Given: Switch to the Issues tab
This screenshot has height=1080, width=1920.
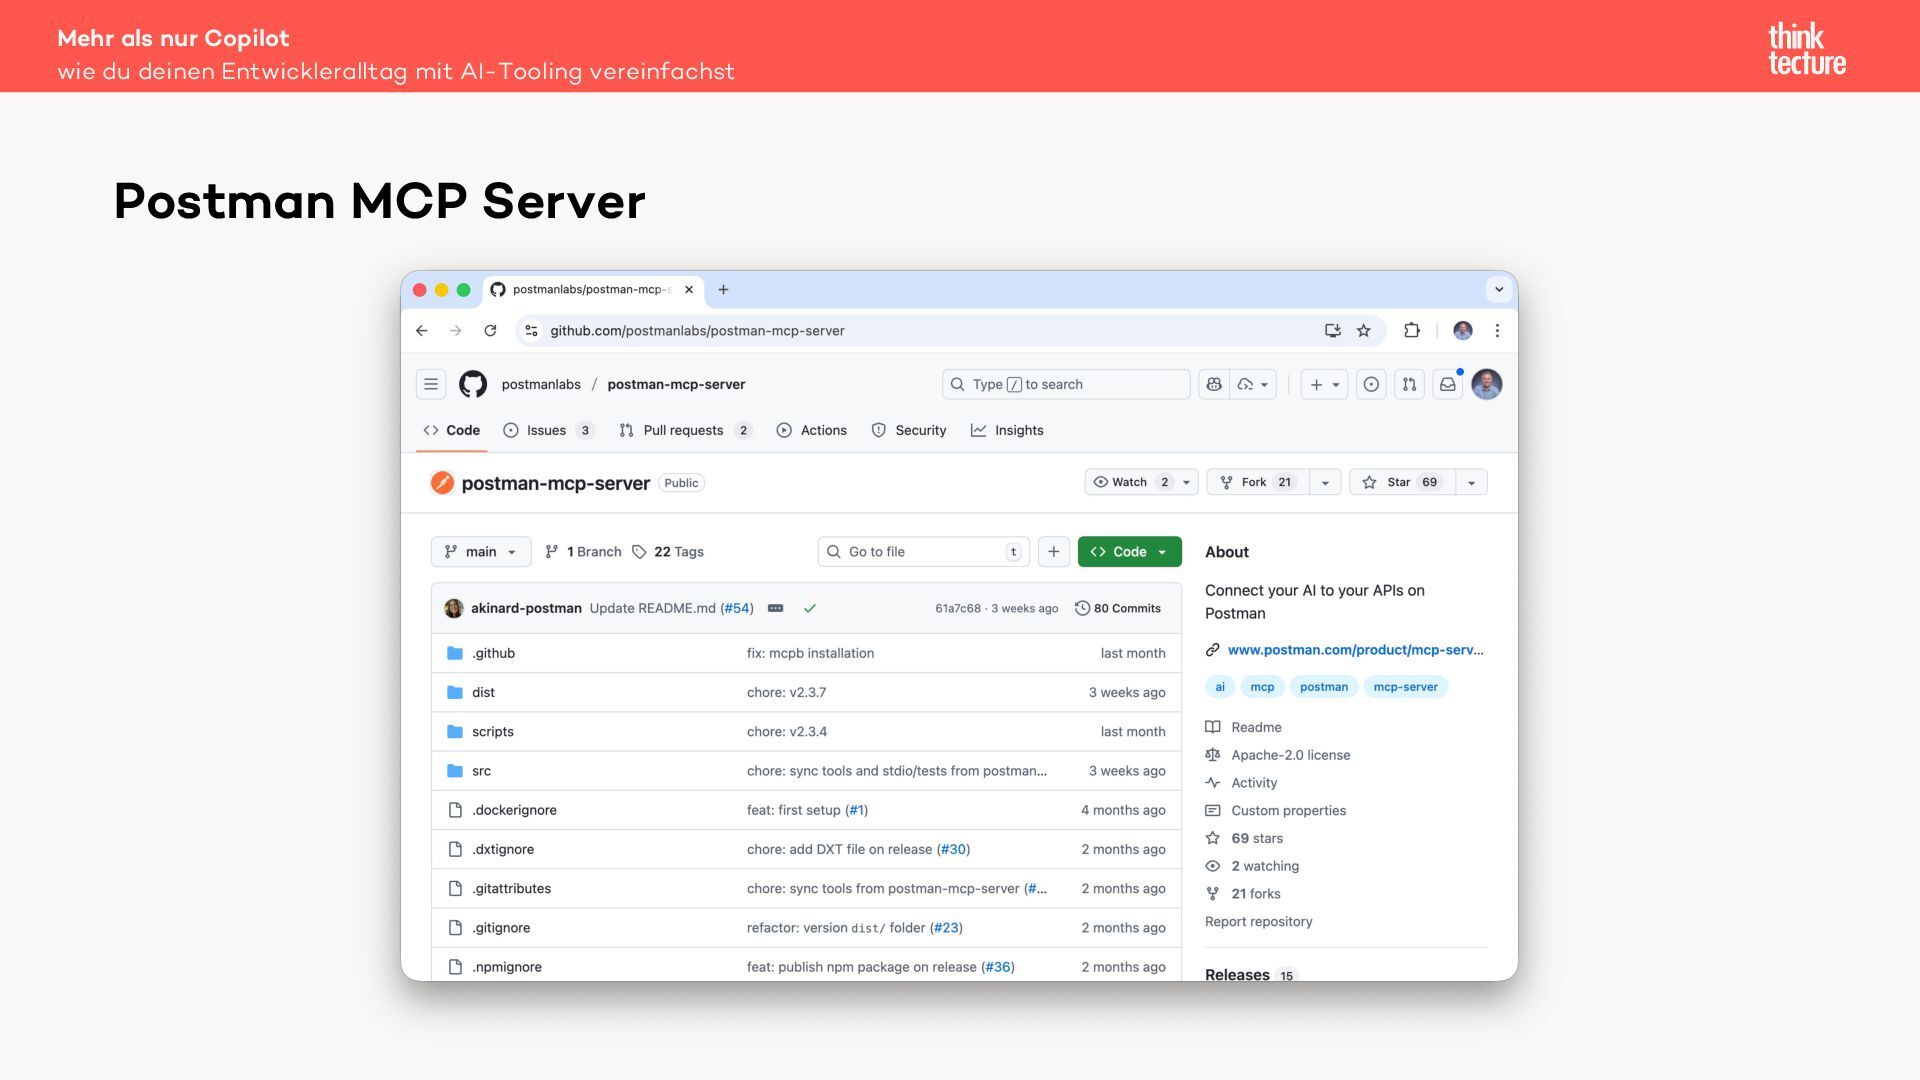Looking at the screenshot, I should pyautogui.click(x=547, y=430).
